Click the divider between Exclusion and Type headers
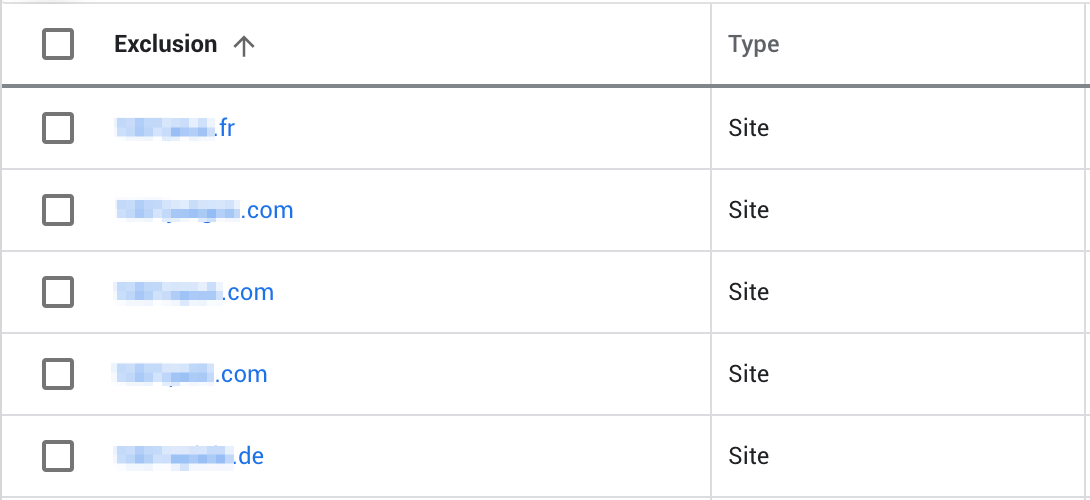 pos(711,45)
